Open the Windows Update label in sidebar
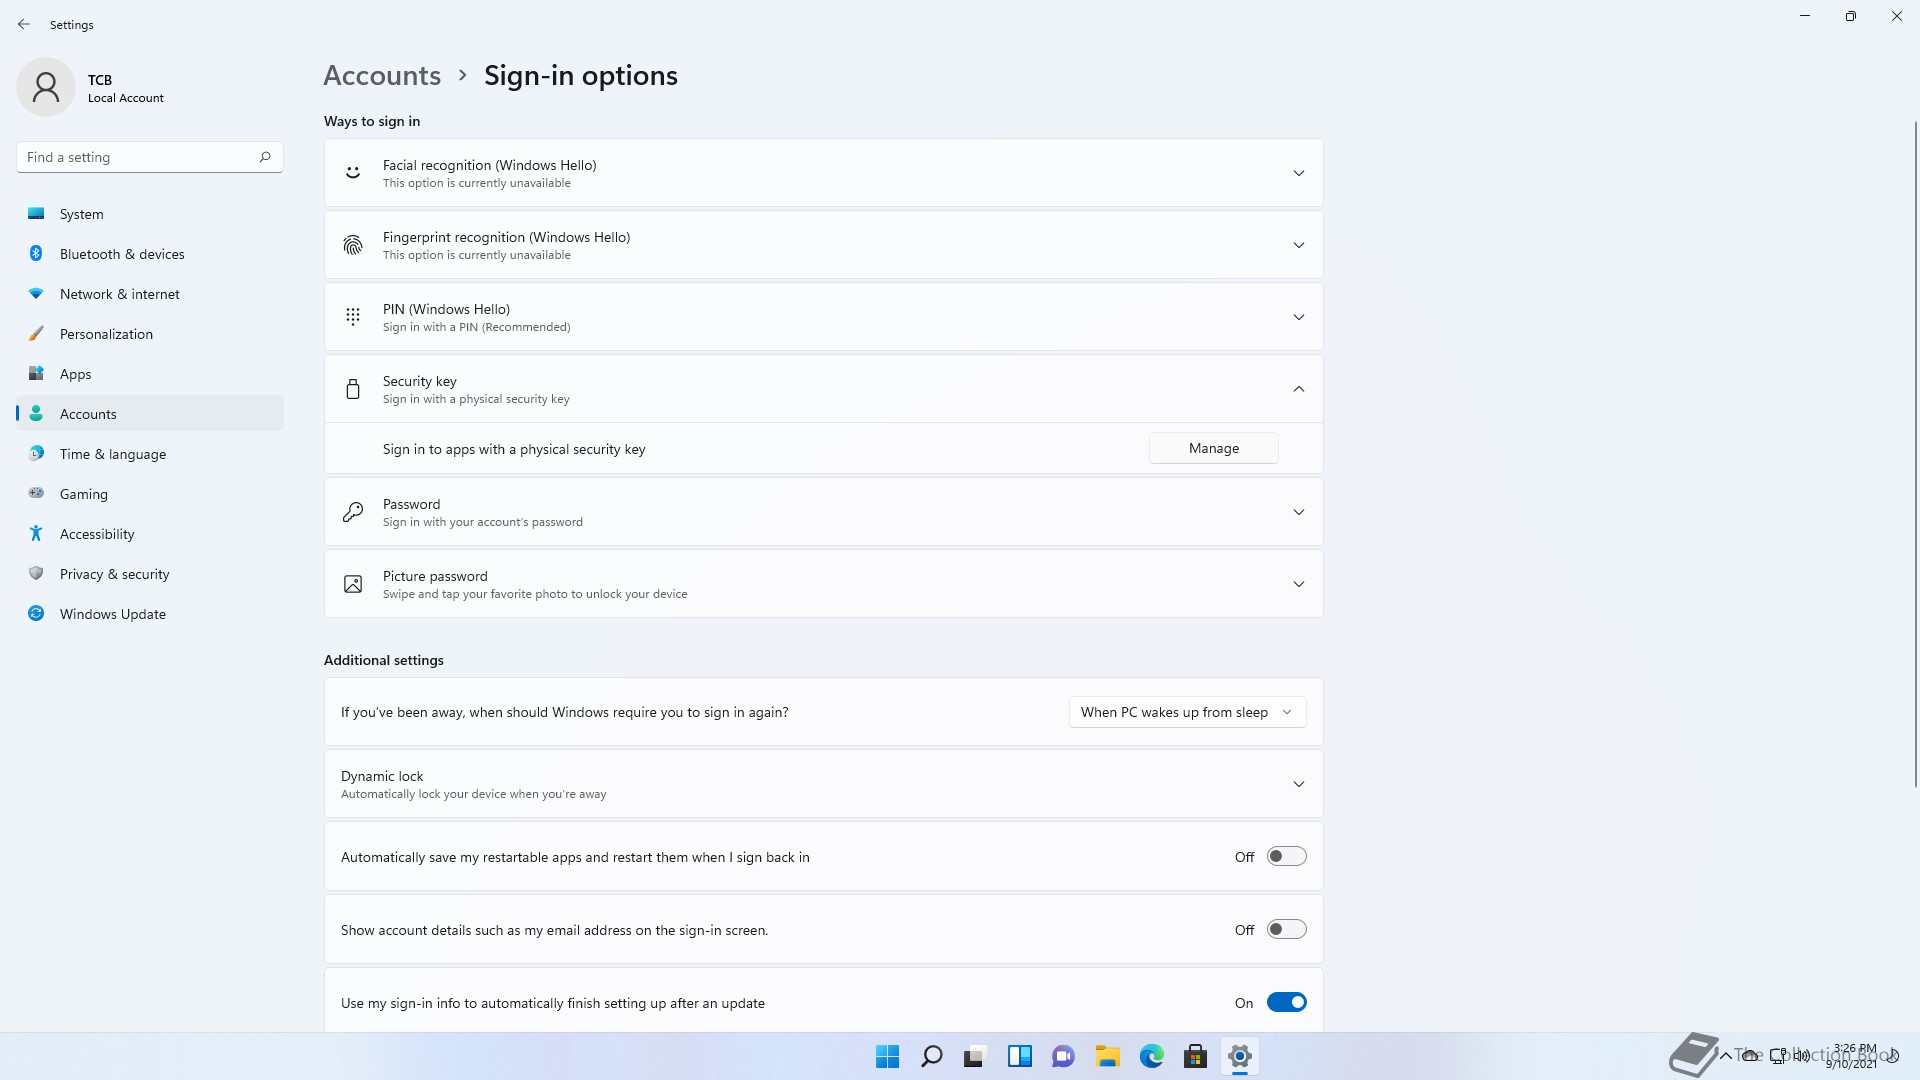1920x1080 pixels. (x=112, y=614)
